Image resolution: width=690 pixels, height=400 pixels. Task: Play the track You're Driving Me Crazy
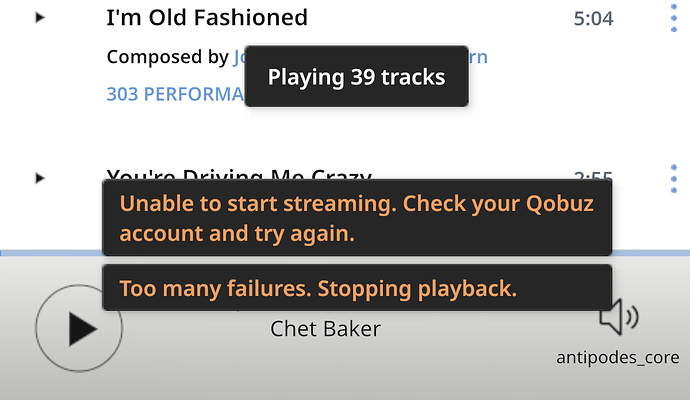coord(40,178)
